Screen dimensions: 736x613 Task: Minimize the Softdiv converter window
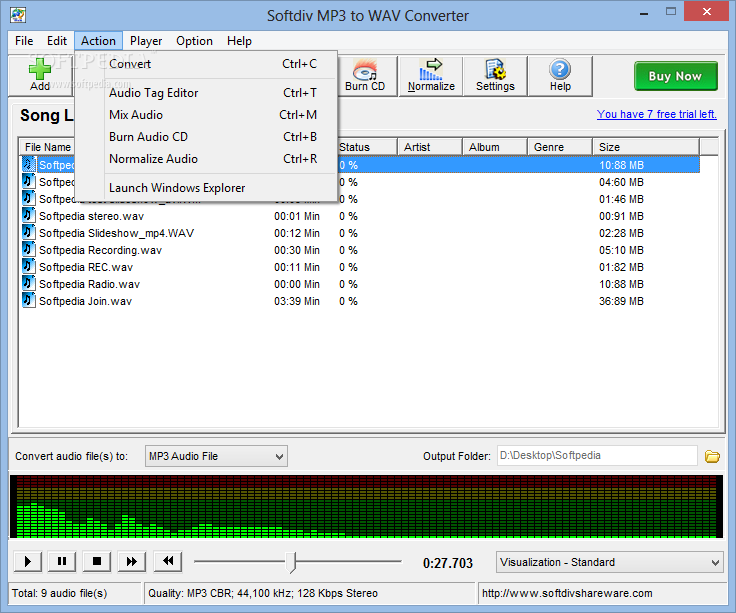point(644,13)
